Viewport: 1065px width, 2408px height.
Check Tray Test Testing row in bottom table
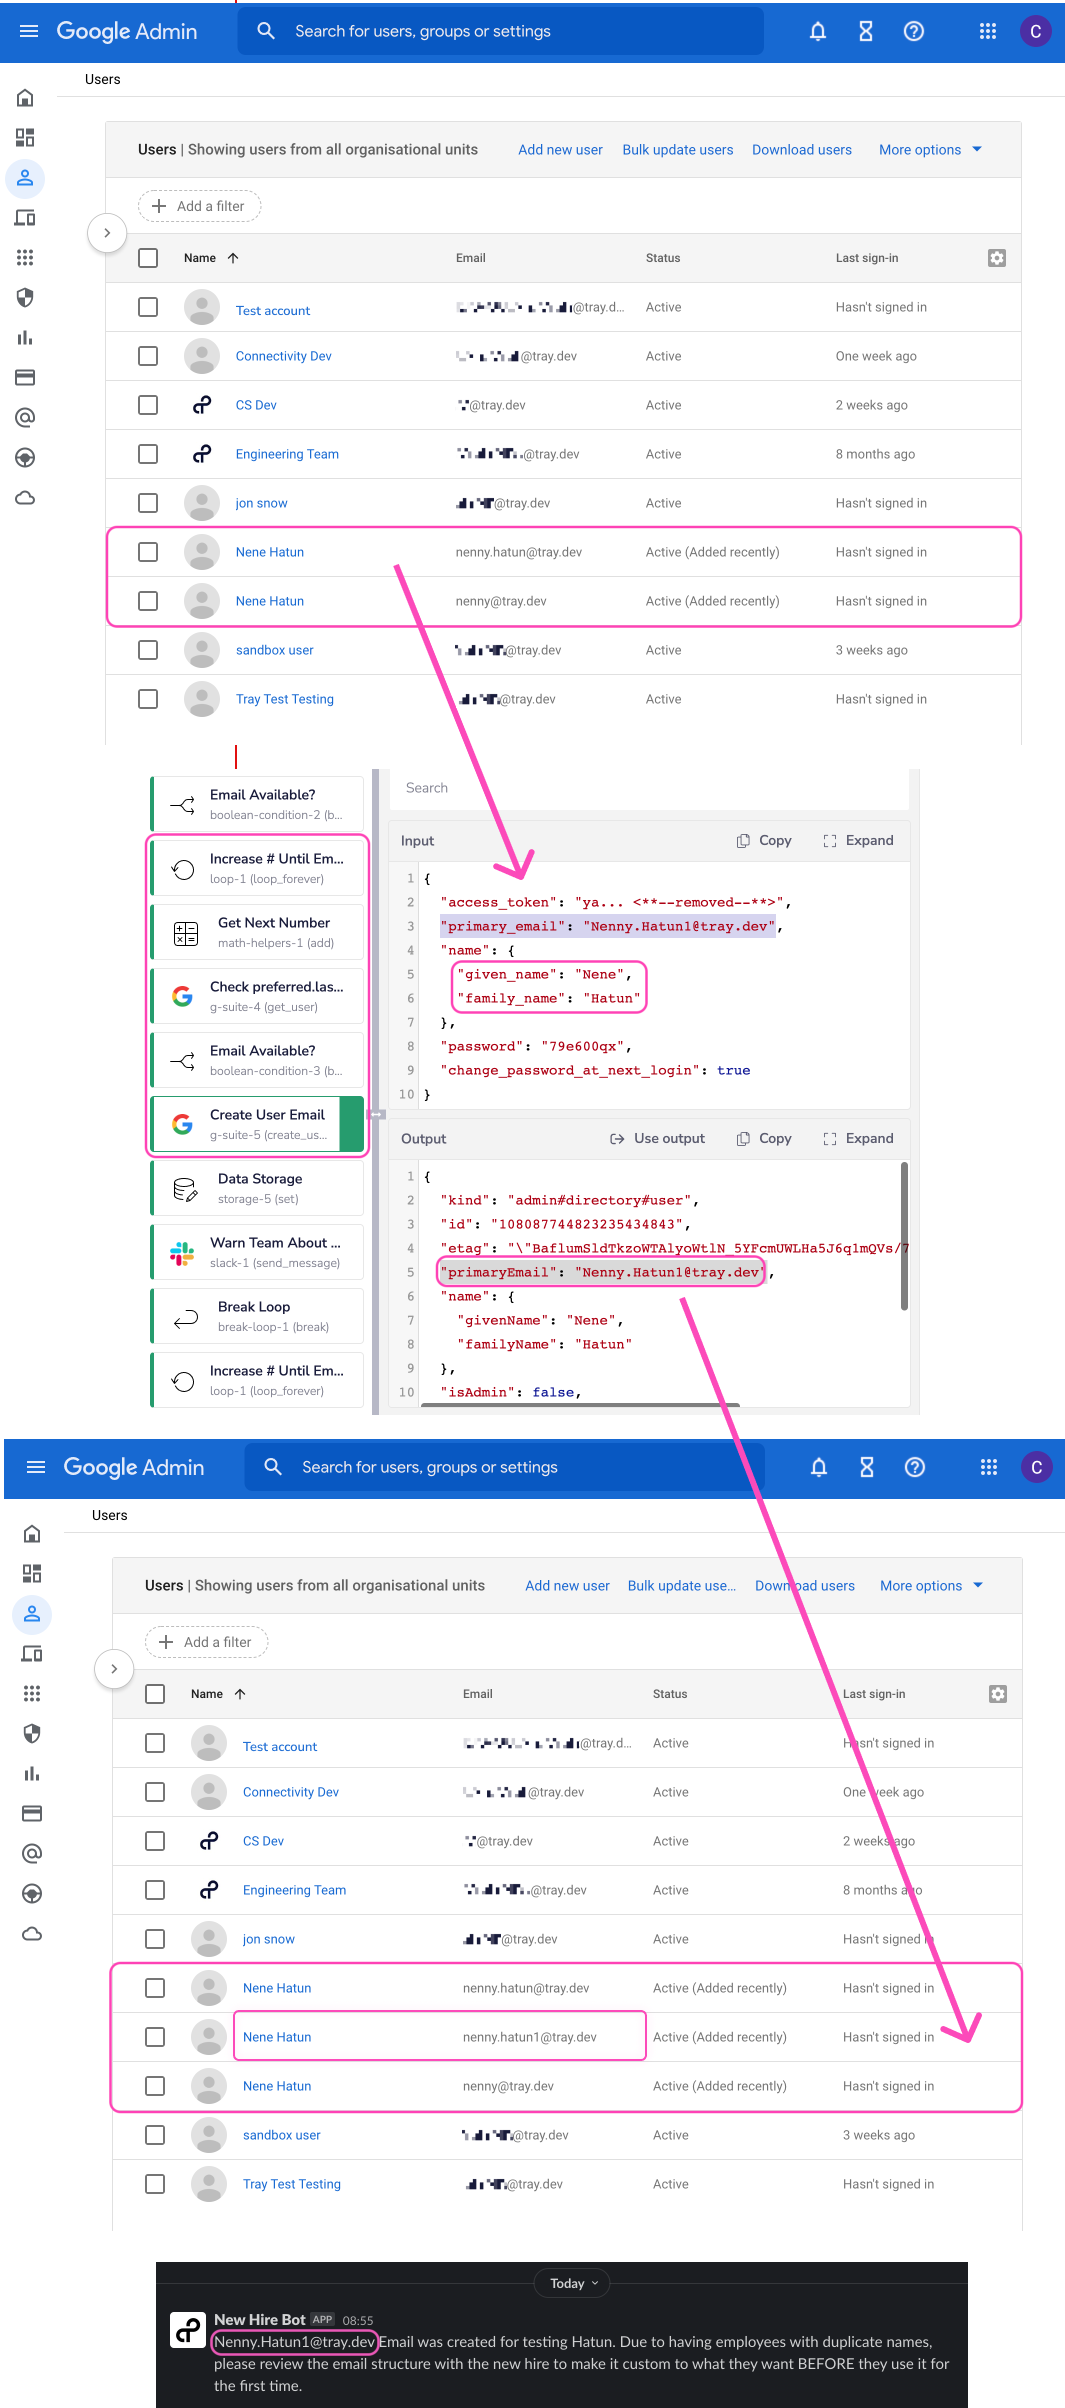point(155,2184)
